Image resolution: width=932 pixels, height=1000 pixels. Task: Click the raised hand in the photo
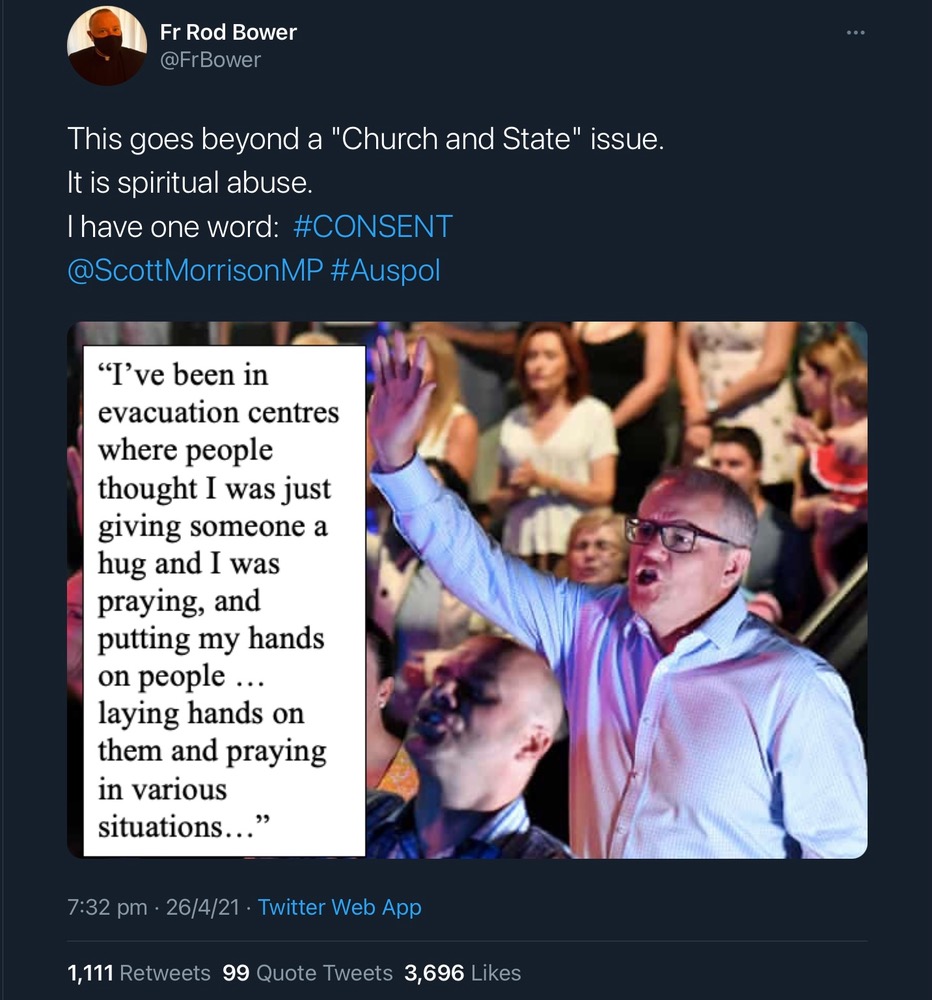[401, 395]
